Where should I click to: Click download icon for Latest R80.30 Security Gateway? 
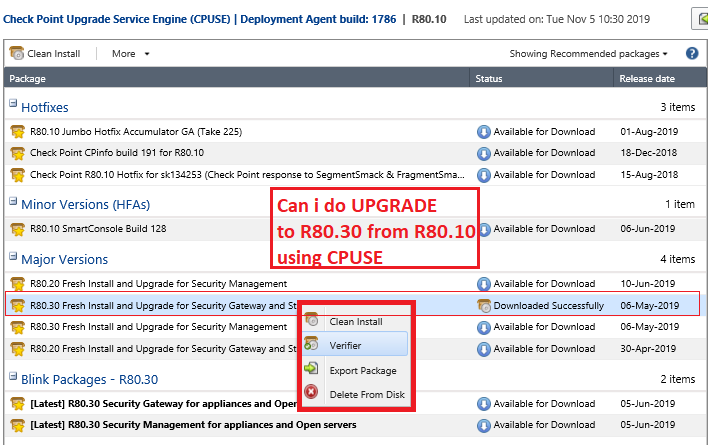pyautogui.click(x=484, y=404)
